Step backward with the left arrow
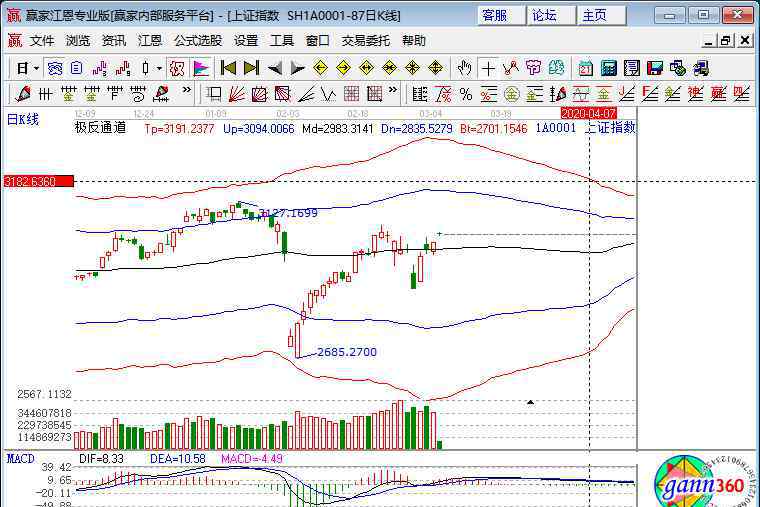760x507 pixels. (x=274, y=68)
